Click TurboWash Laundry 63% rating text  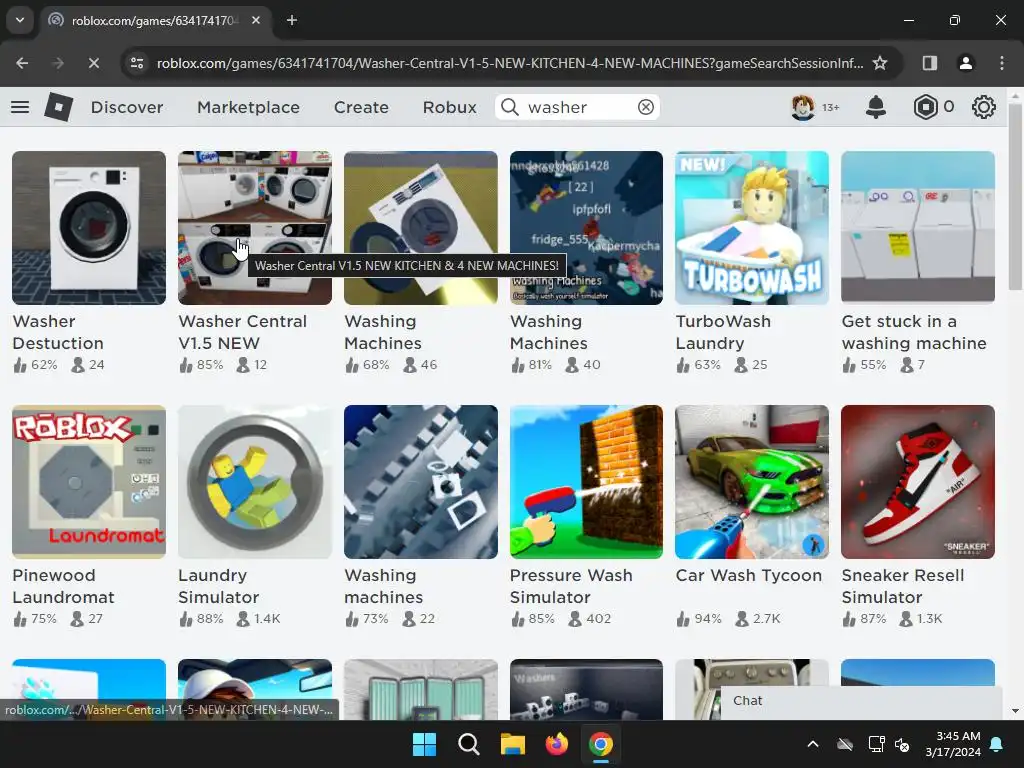point(707,365)
